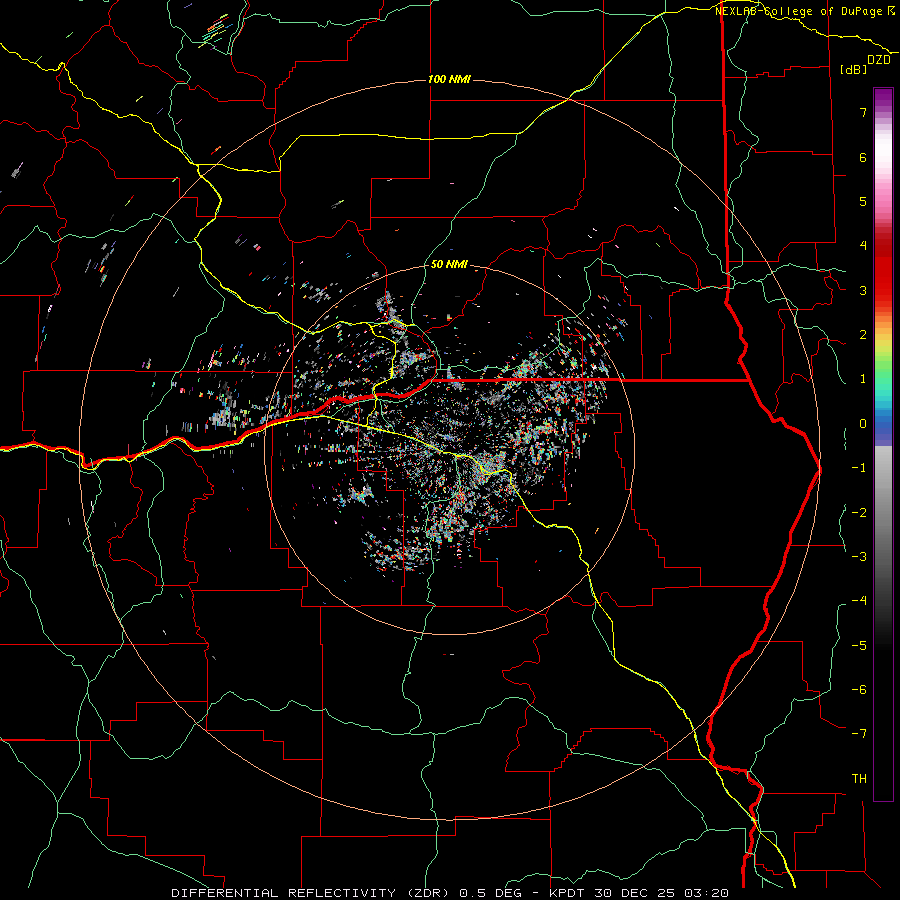Click the 2 value on color scale

click(863, 335)
